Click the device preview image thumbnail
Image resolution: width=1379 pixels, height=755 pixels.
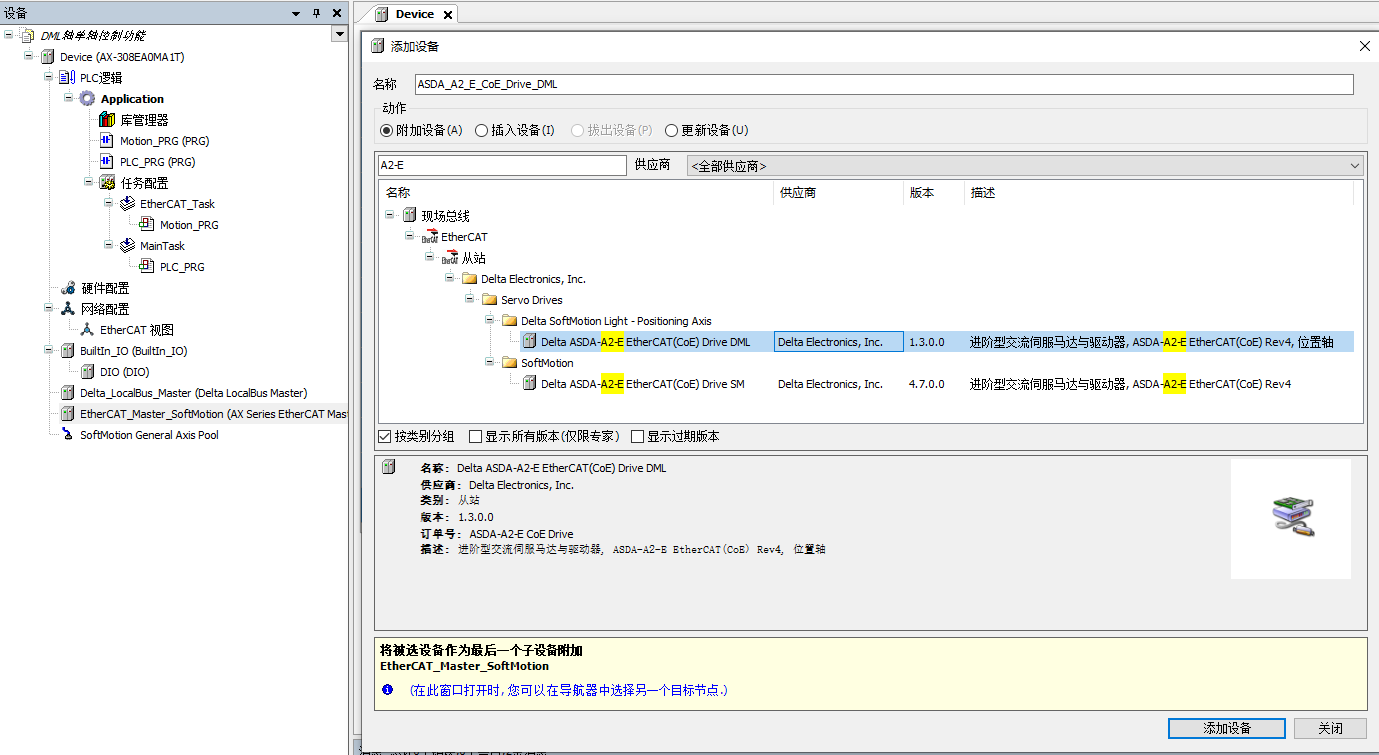coord(1291,519)
